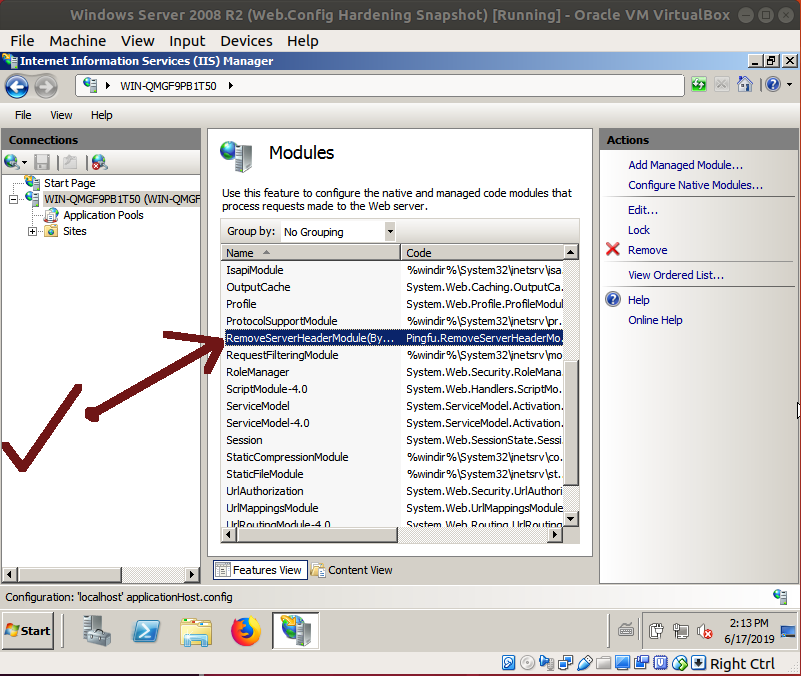Click the network tray icon
Viewport: 801px width, 676px height.
click(680, 632)
